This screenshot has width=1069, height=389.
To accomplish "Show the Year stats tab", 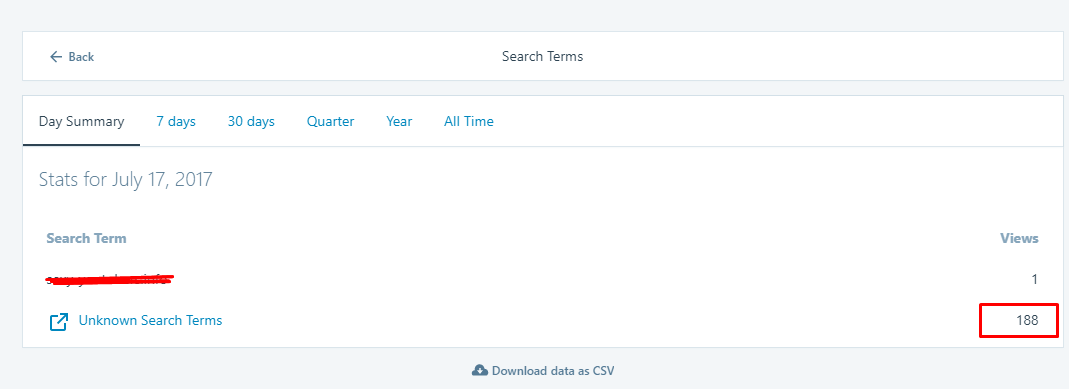I will coord(399,122).
